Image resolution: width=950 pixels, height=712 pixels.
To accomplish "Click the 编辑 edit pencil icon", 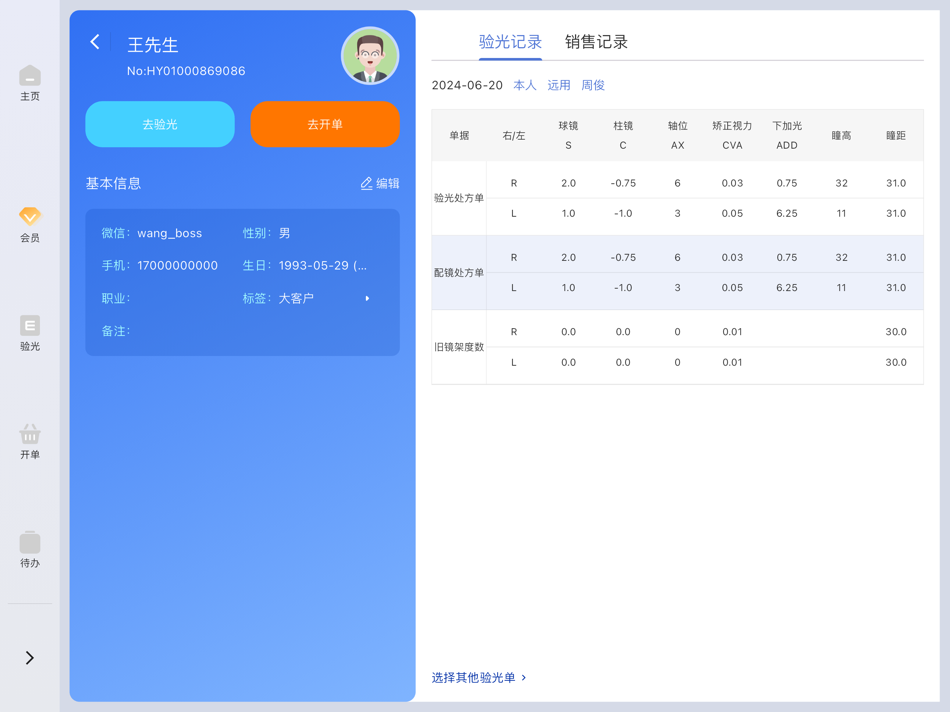I will (379, 184).
